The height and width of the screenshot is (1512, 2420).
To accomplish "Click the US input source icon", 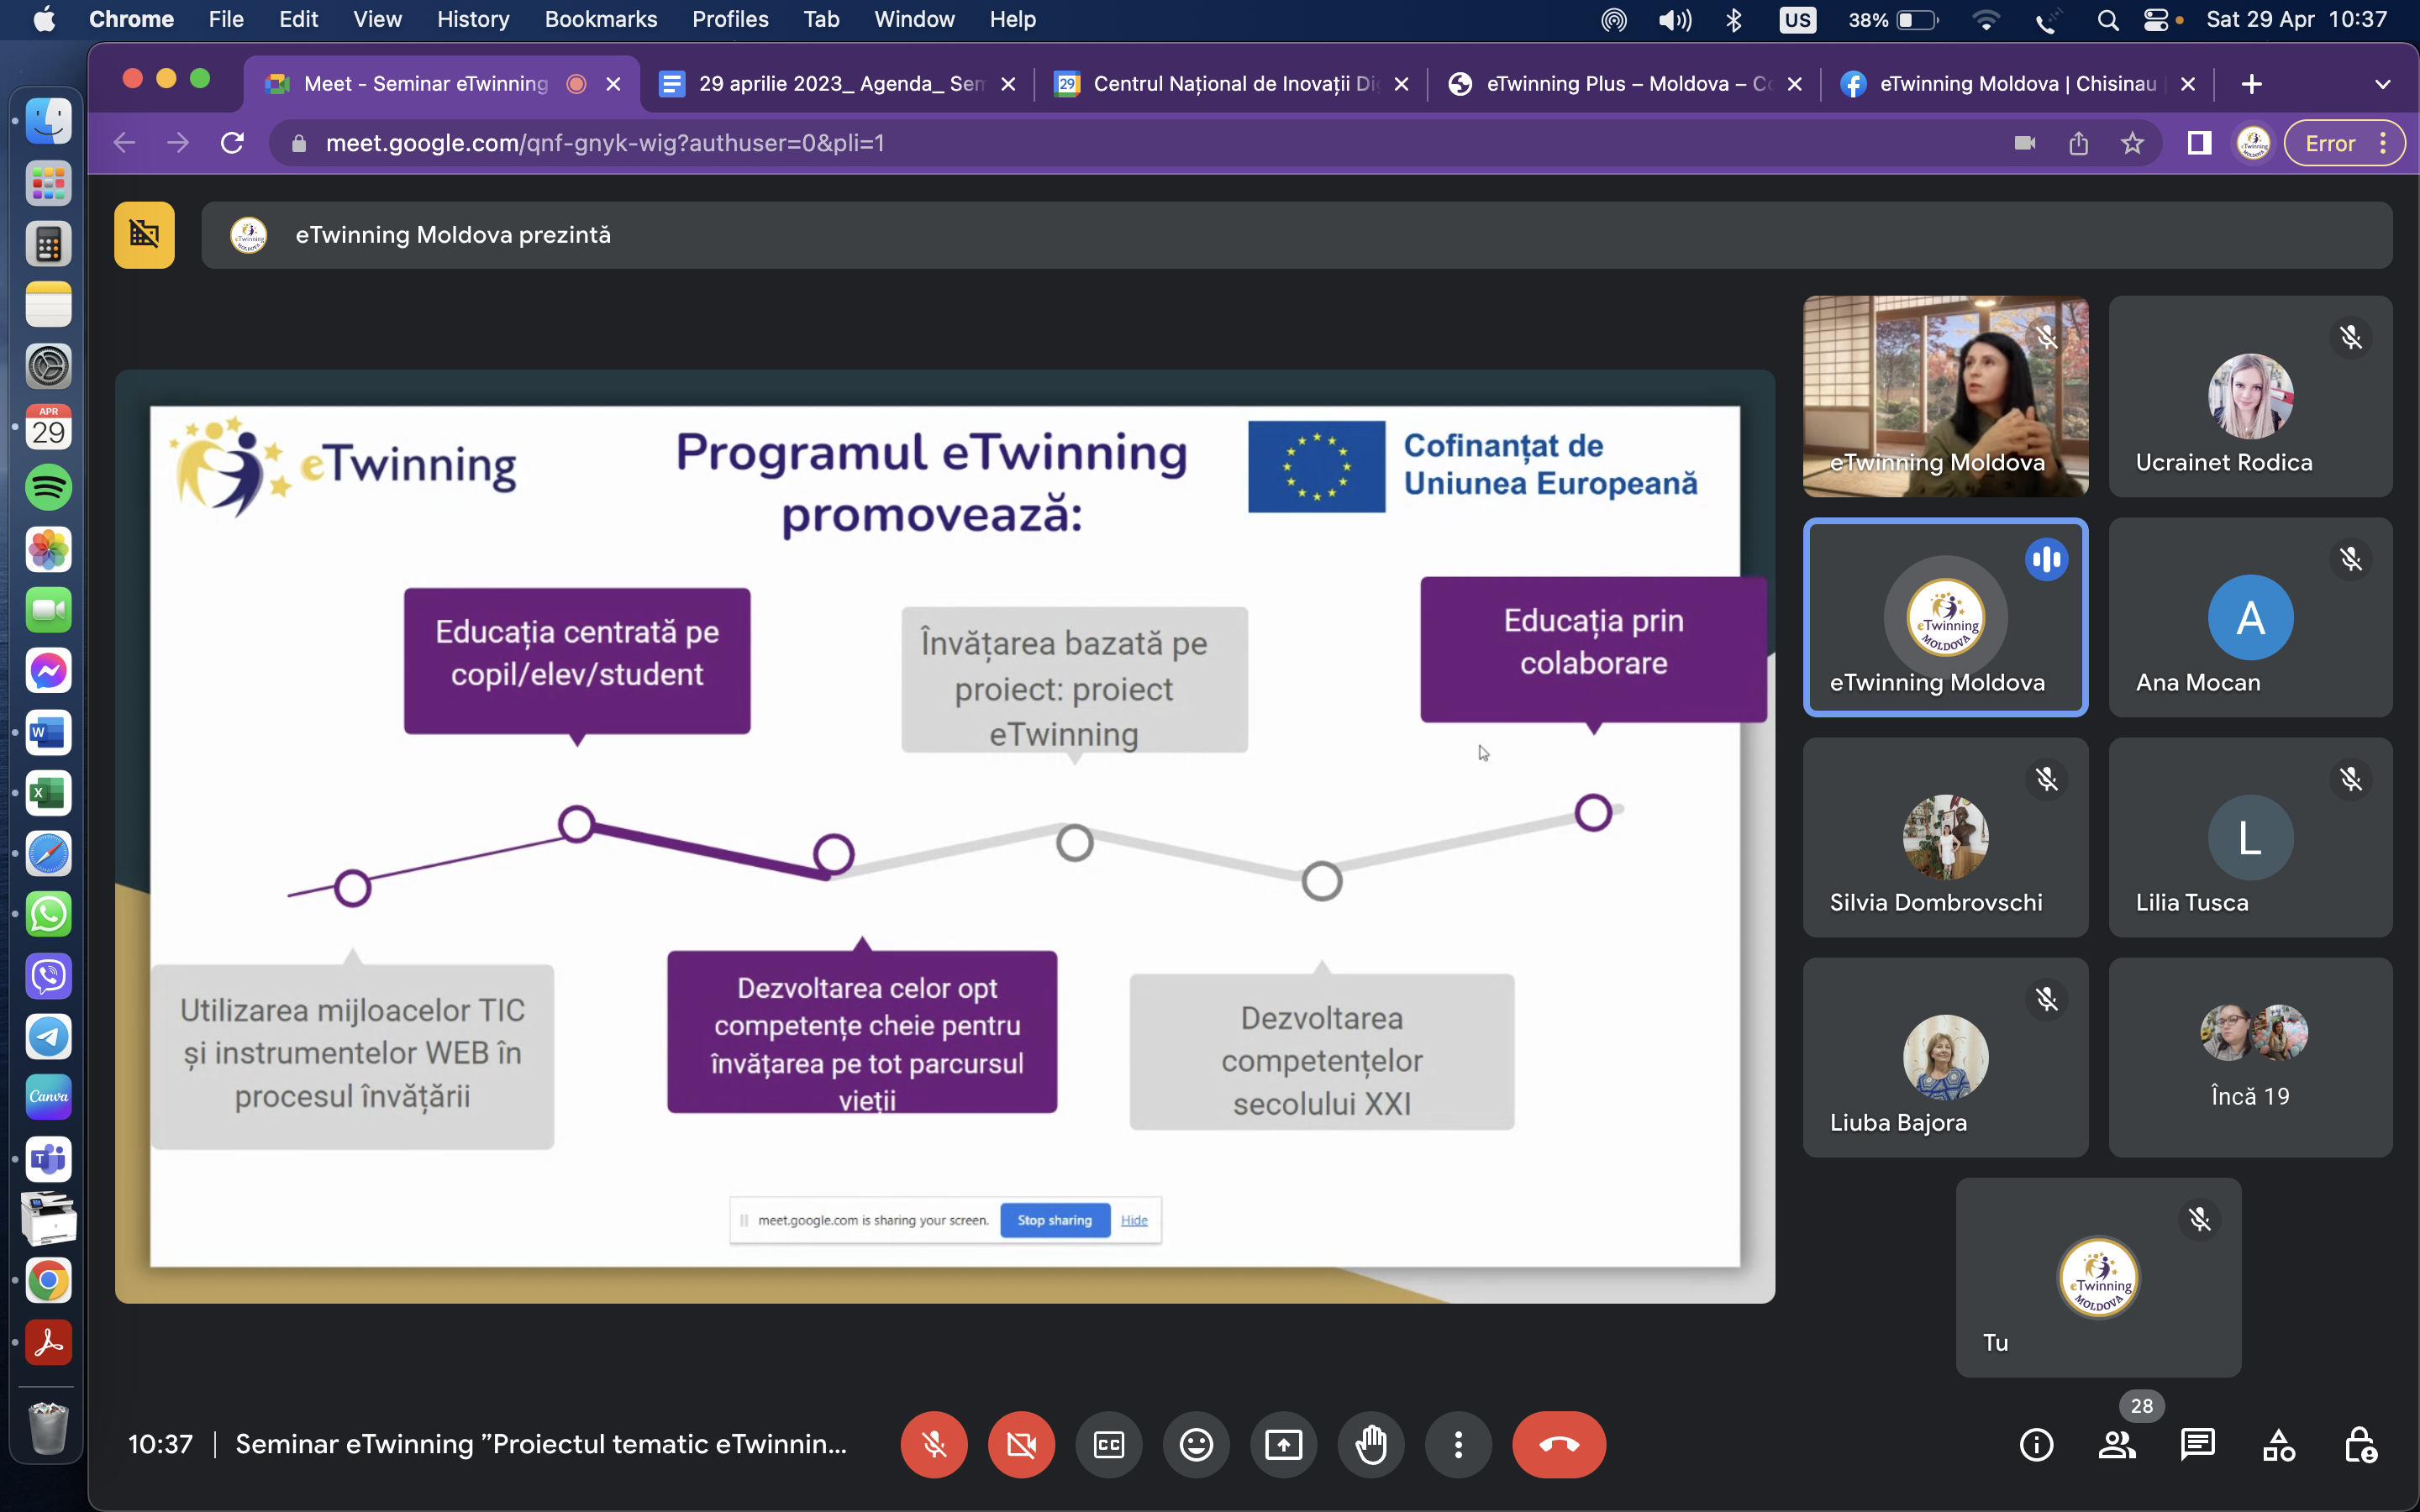I will (x=1797, y=20).
